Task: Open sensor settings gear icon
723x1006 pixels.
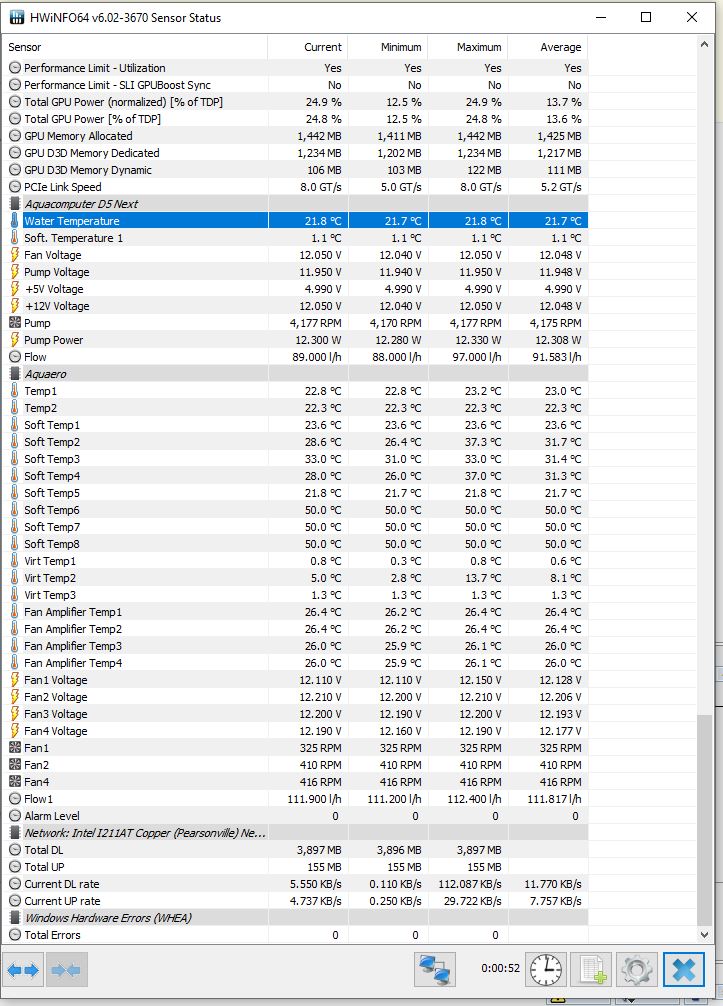Action: point(636,969)
